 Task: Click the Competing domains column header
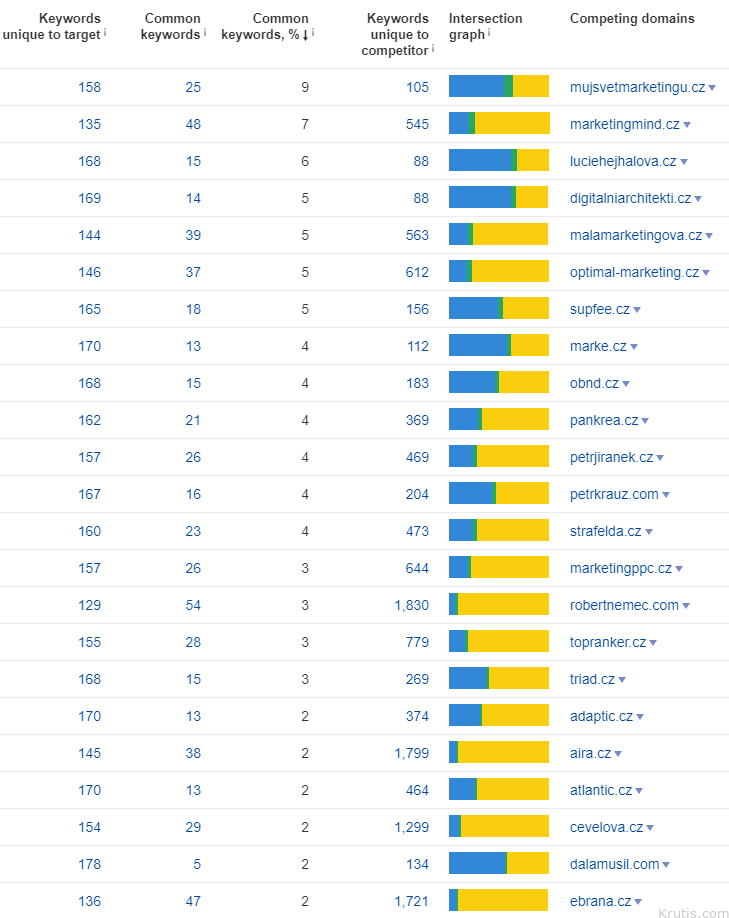[x=631, y=18]
